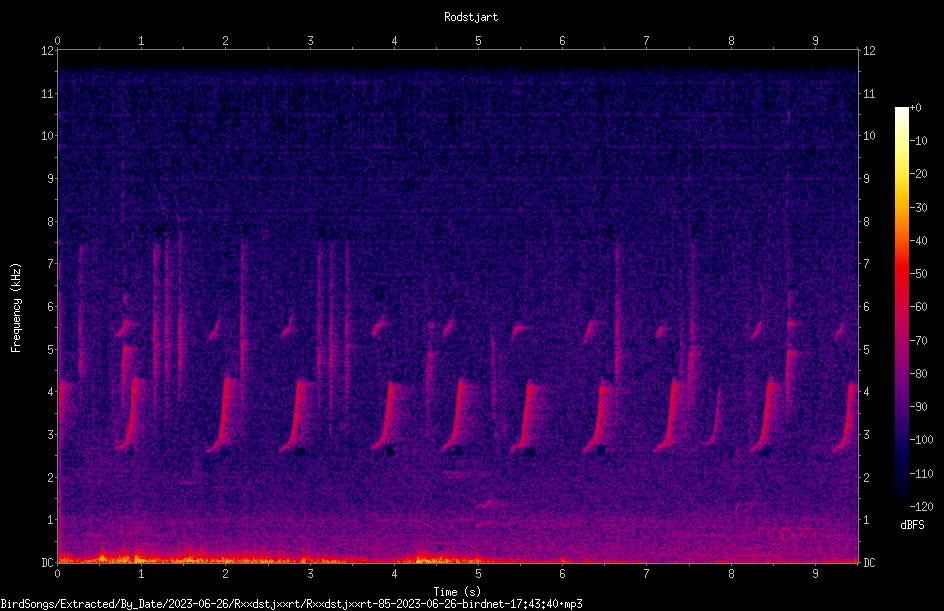Click the '-10' colorbar label
944x611 pixels.
click(x=918, y=141)
